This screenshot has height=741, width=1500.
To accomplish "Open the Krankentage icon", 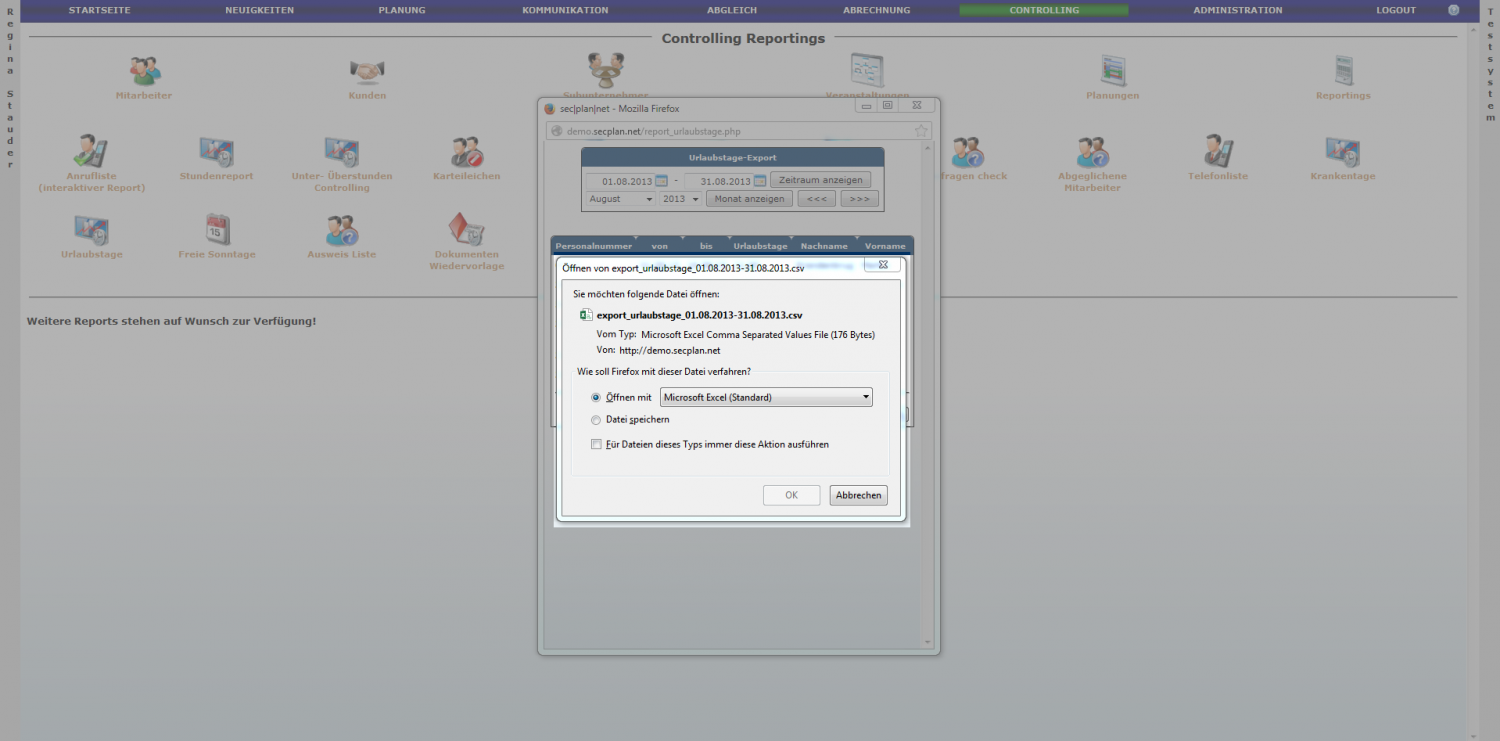I will pyautogui.click(x=1343, y=151).
